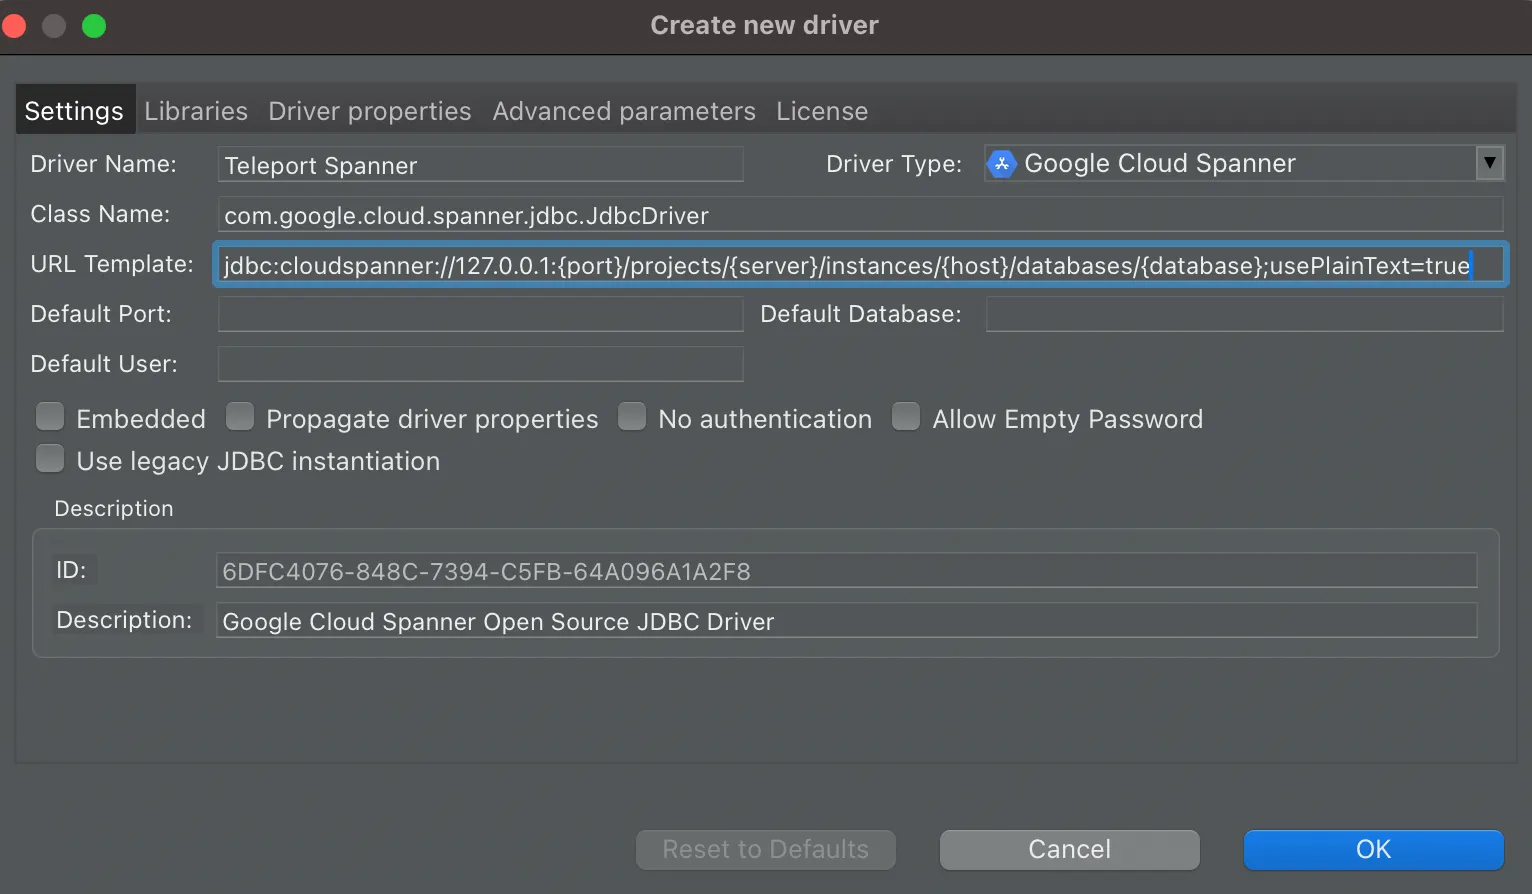Go to the License tab
This screenshot has height=894, width=1532.
[x=822, y=111]
